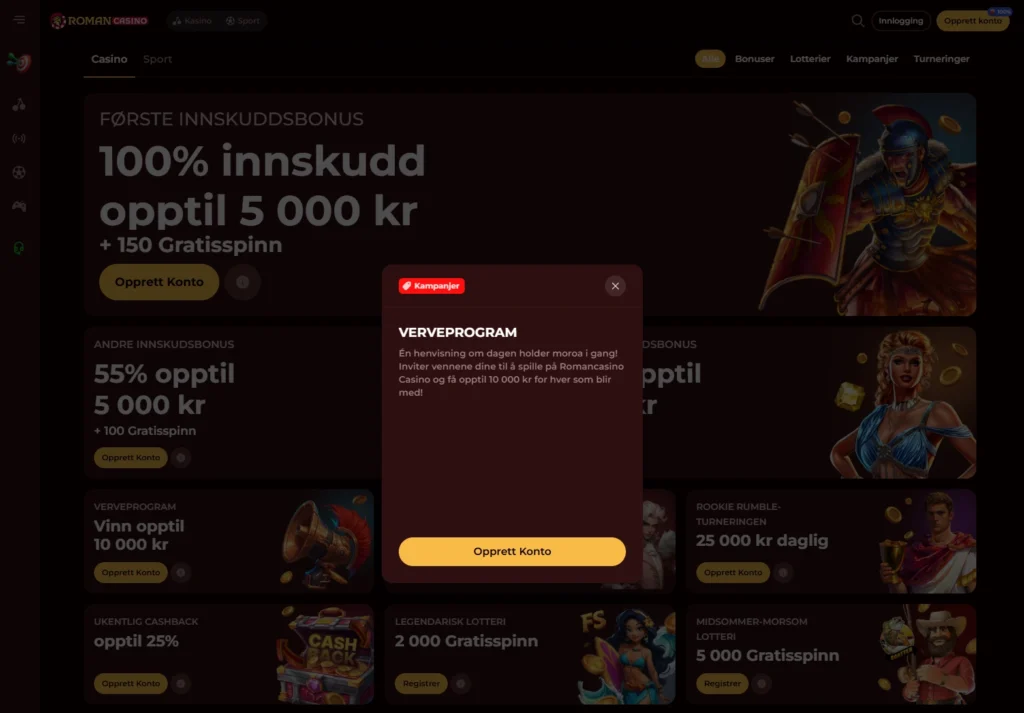This screenshot has height=713, width=1024.
Task: Open the cherries slots icon in sidebar
Action: (x=19, y=104)
